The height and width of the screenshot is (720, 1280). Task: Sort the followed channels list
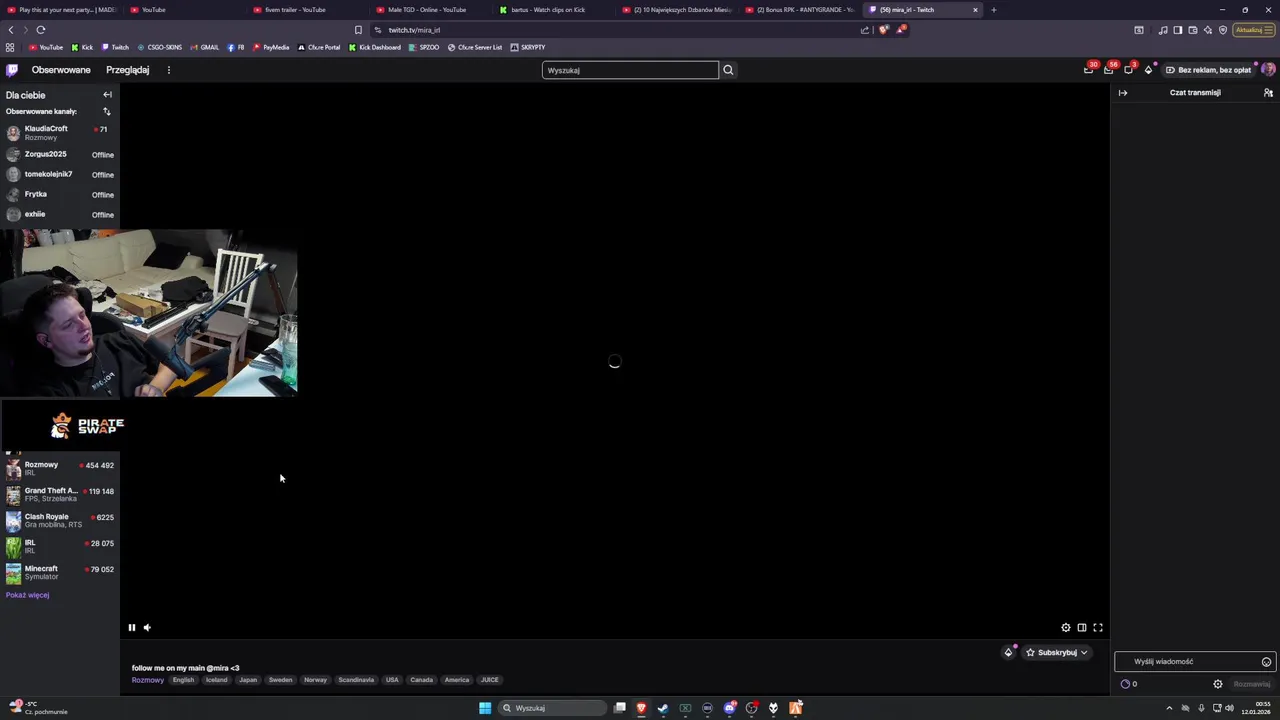tap(107, 111)
